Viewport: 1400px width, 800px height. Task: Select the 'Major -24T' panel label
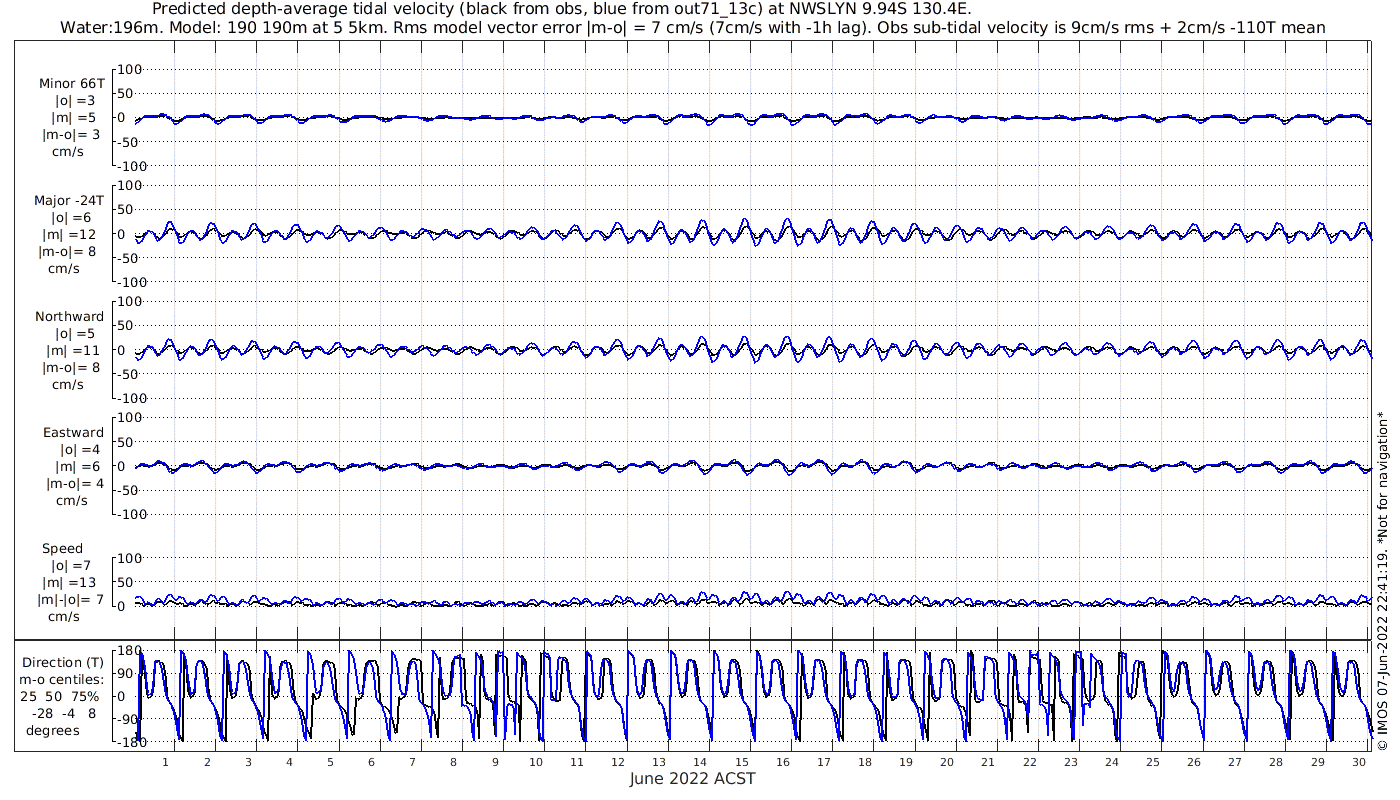point(69,200)
